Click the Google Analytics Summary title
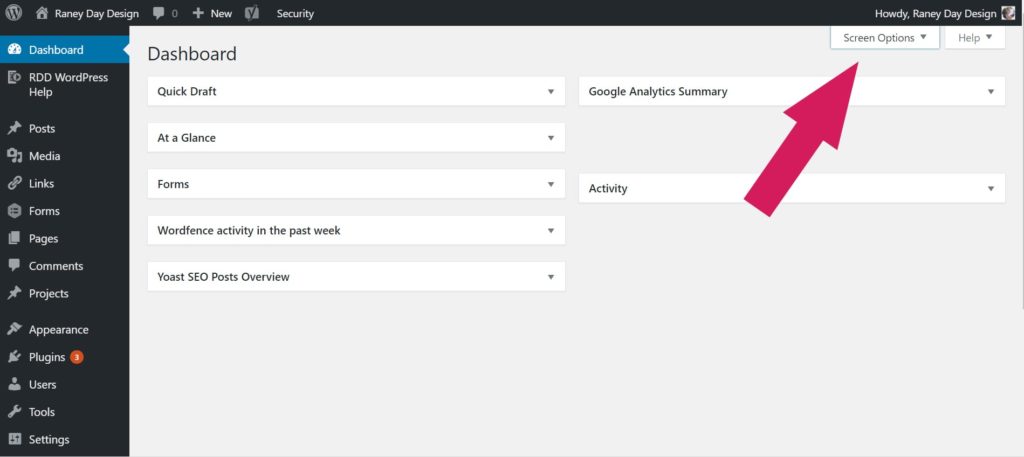Image resolution: width=1024 pixels, height=457 pixels. click(x=658, y=91)
